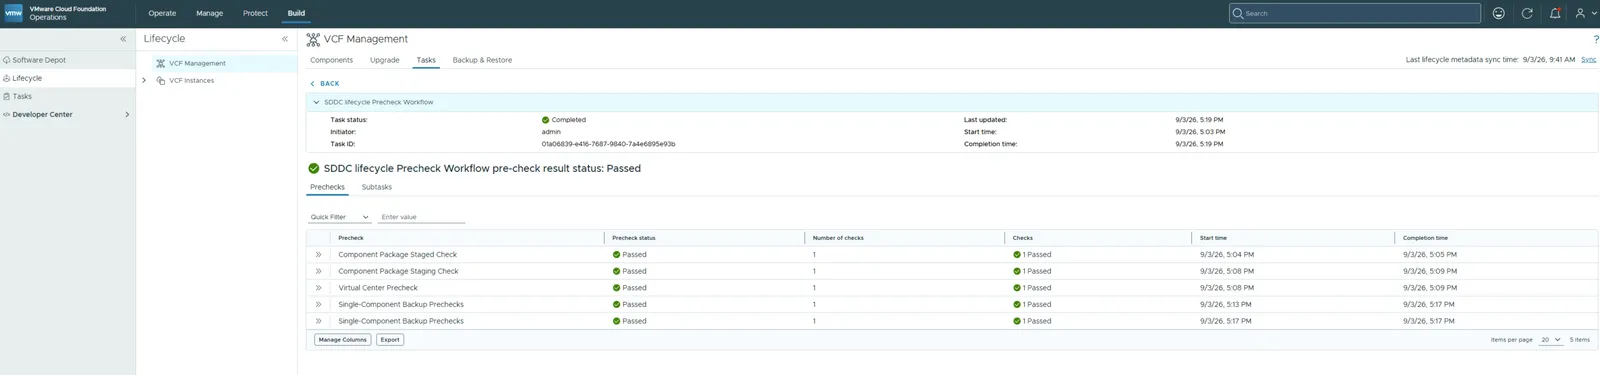Open the Build menu
Viewport: 1600px width, 375px height.
click(296, 13)
